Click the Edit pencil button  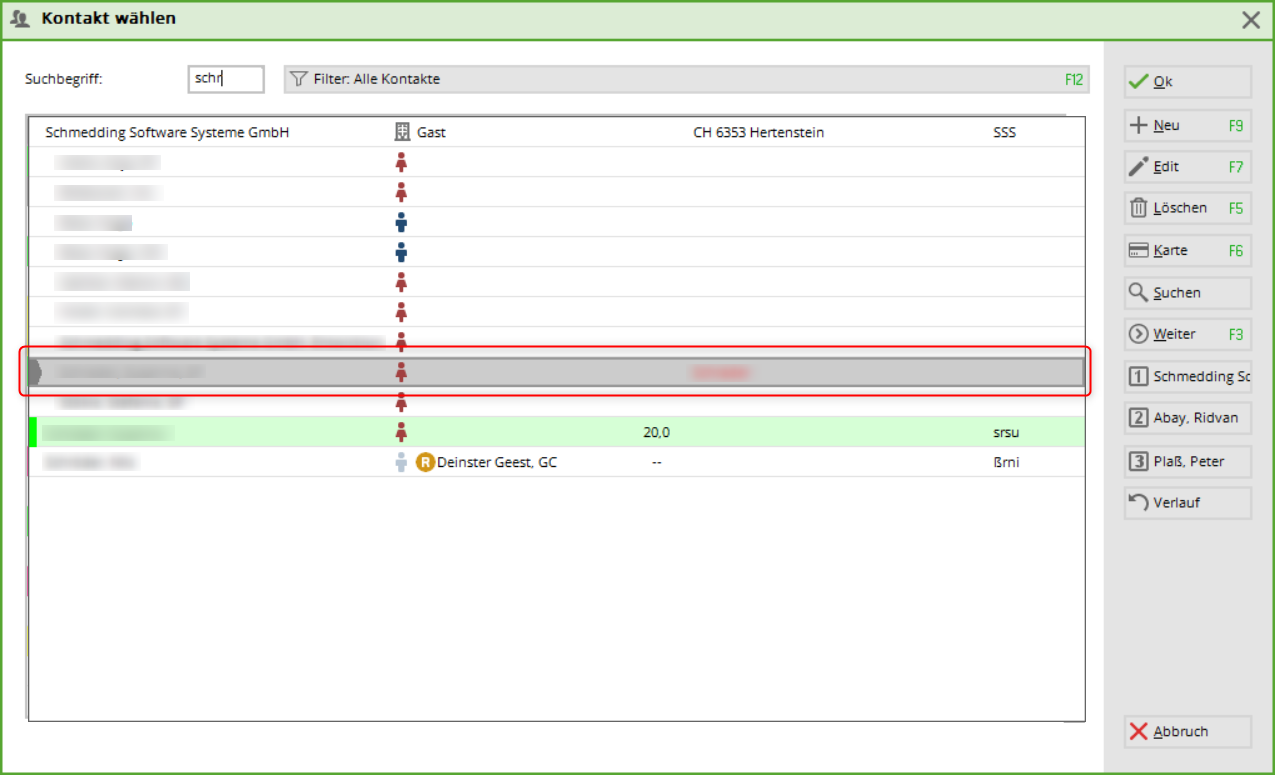click(1187, 167)
